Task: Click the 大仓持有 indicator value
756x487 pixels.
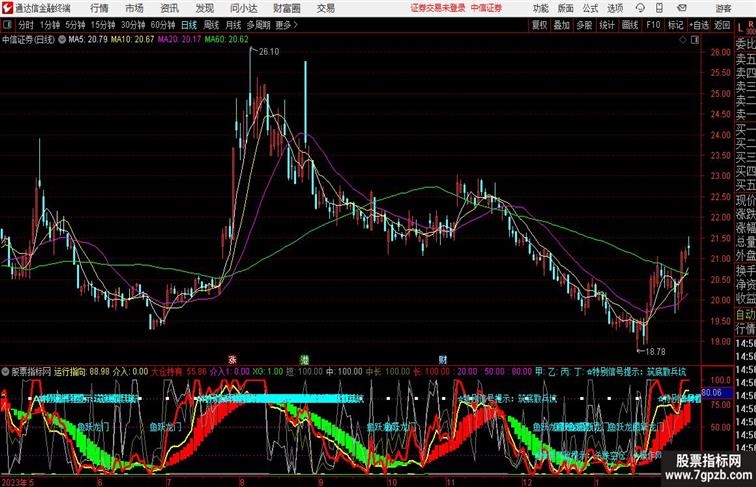Action: click(x=178, y=372)
